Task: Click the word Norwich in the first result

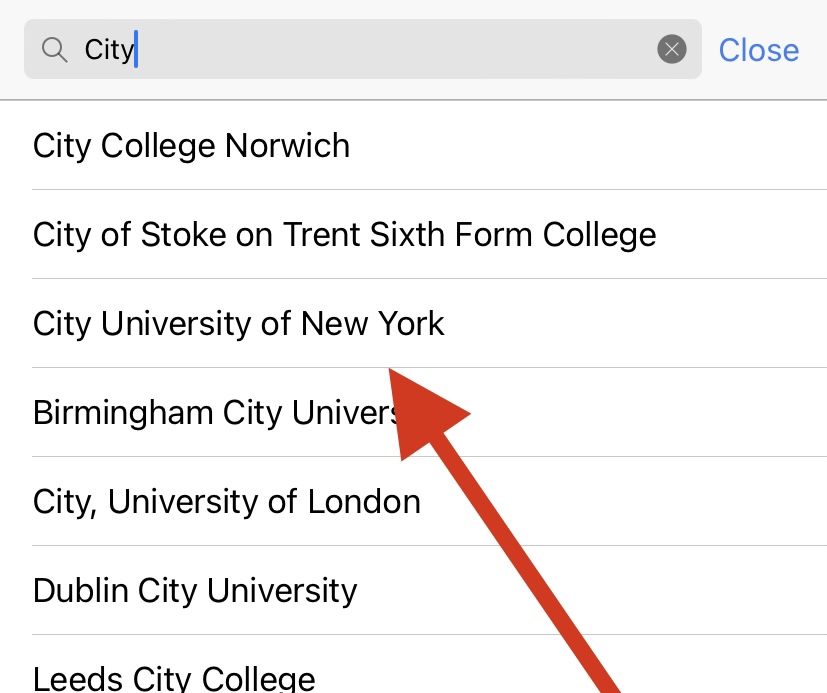Action: tap(287, 145)
